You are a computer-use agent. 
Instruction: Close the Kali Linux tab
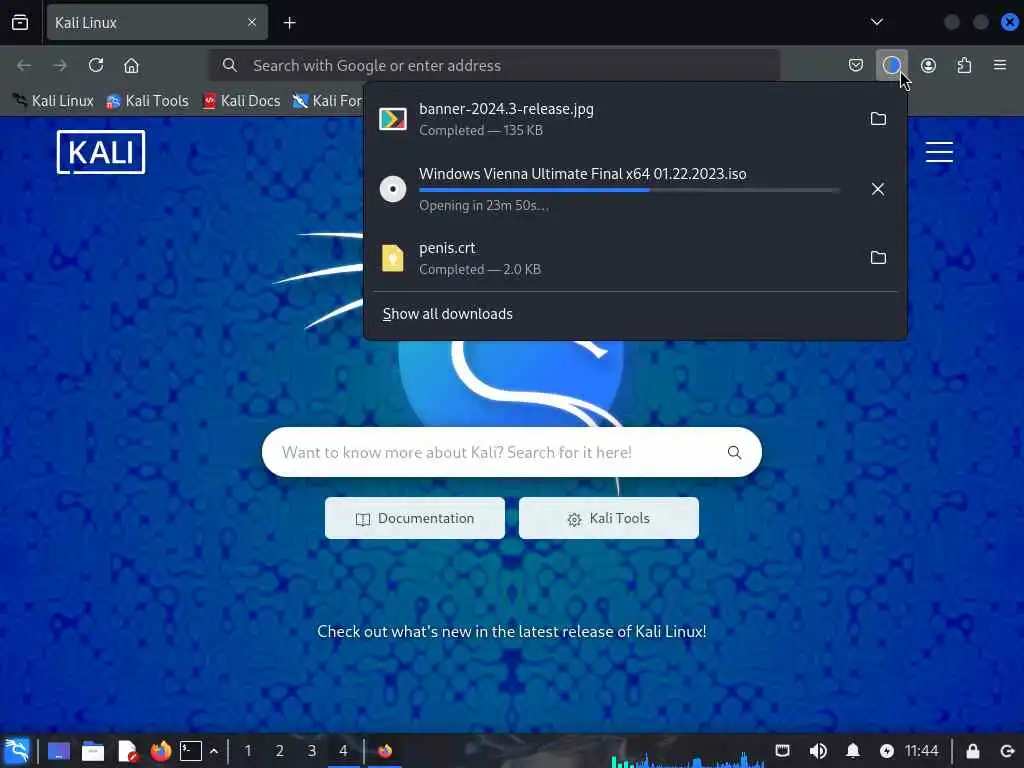252,23
